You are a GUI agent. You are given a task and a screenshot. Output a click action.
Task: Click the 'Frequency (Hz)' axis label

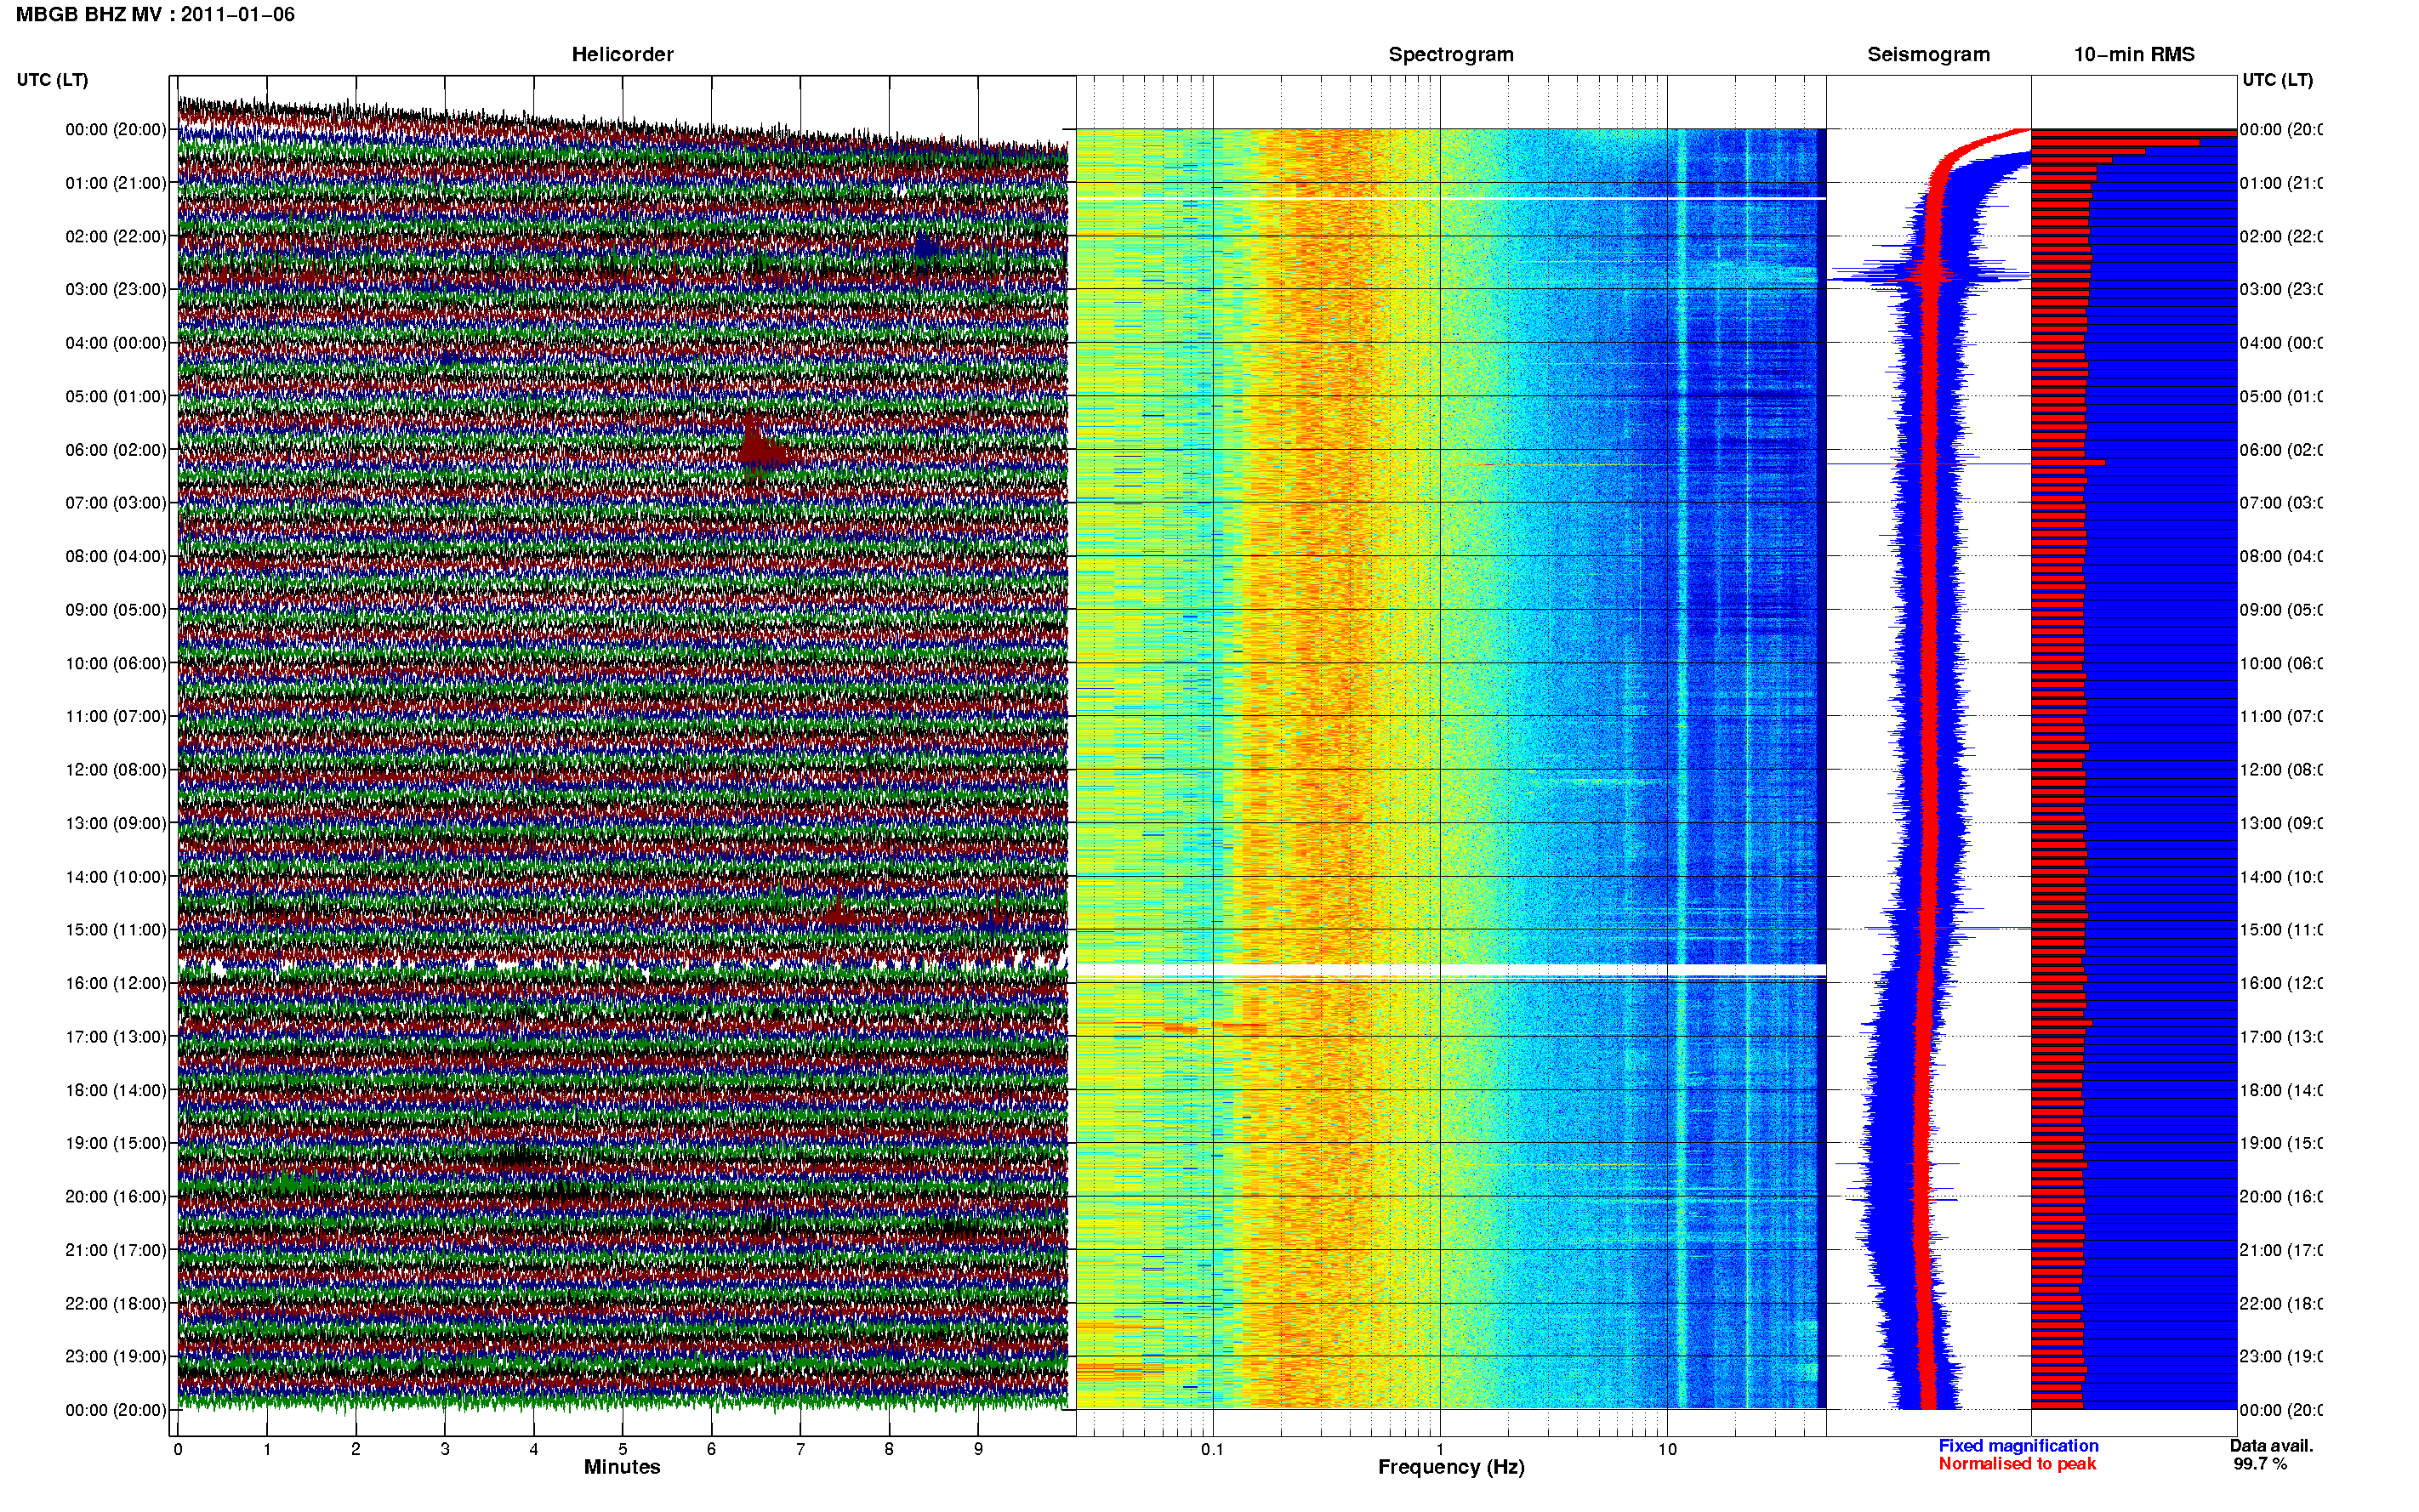point(1451,1467)
